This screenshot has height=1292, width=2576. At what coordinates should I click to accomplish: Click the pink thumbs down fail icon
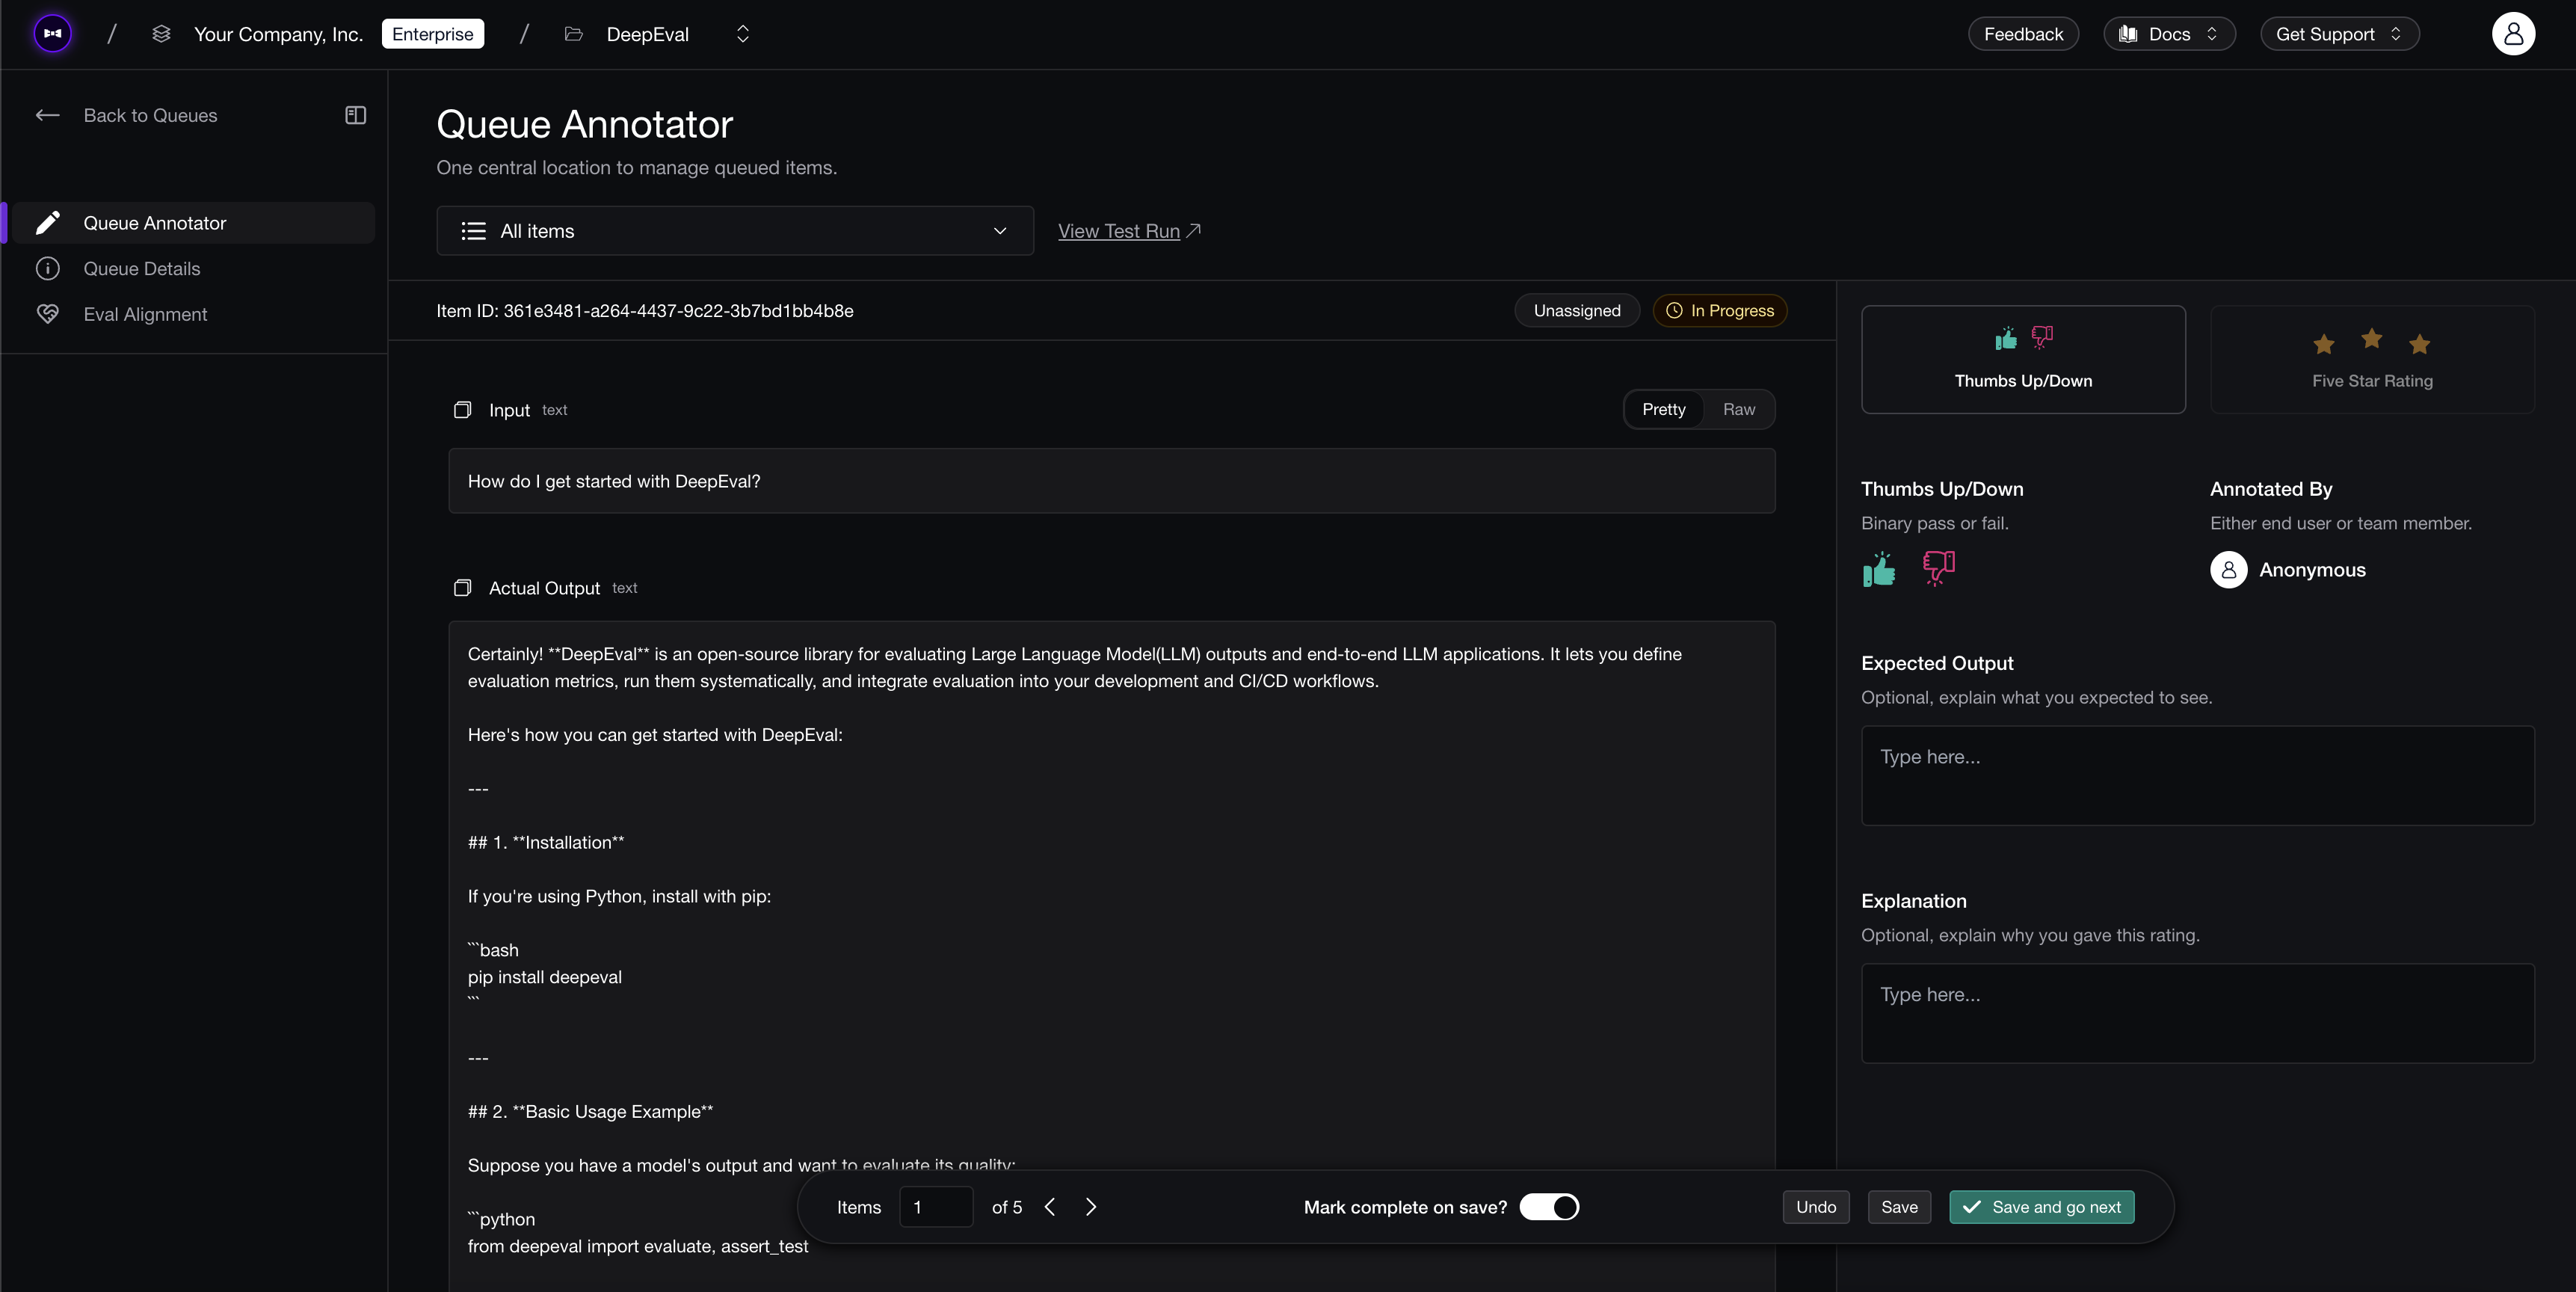[1938, 569]
